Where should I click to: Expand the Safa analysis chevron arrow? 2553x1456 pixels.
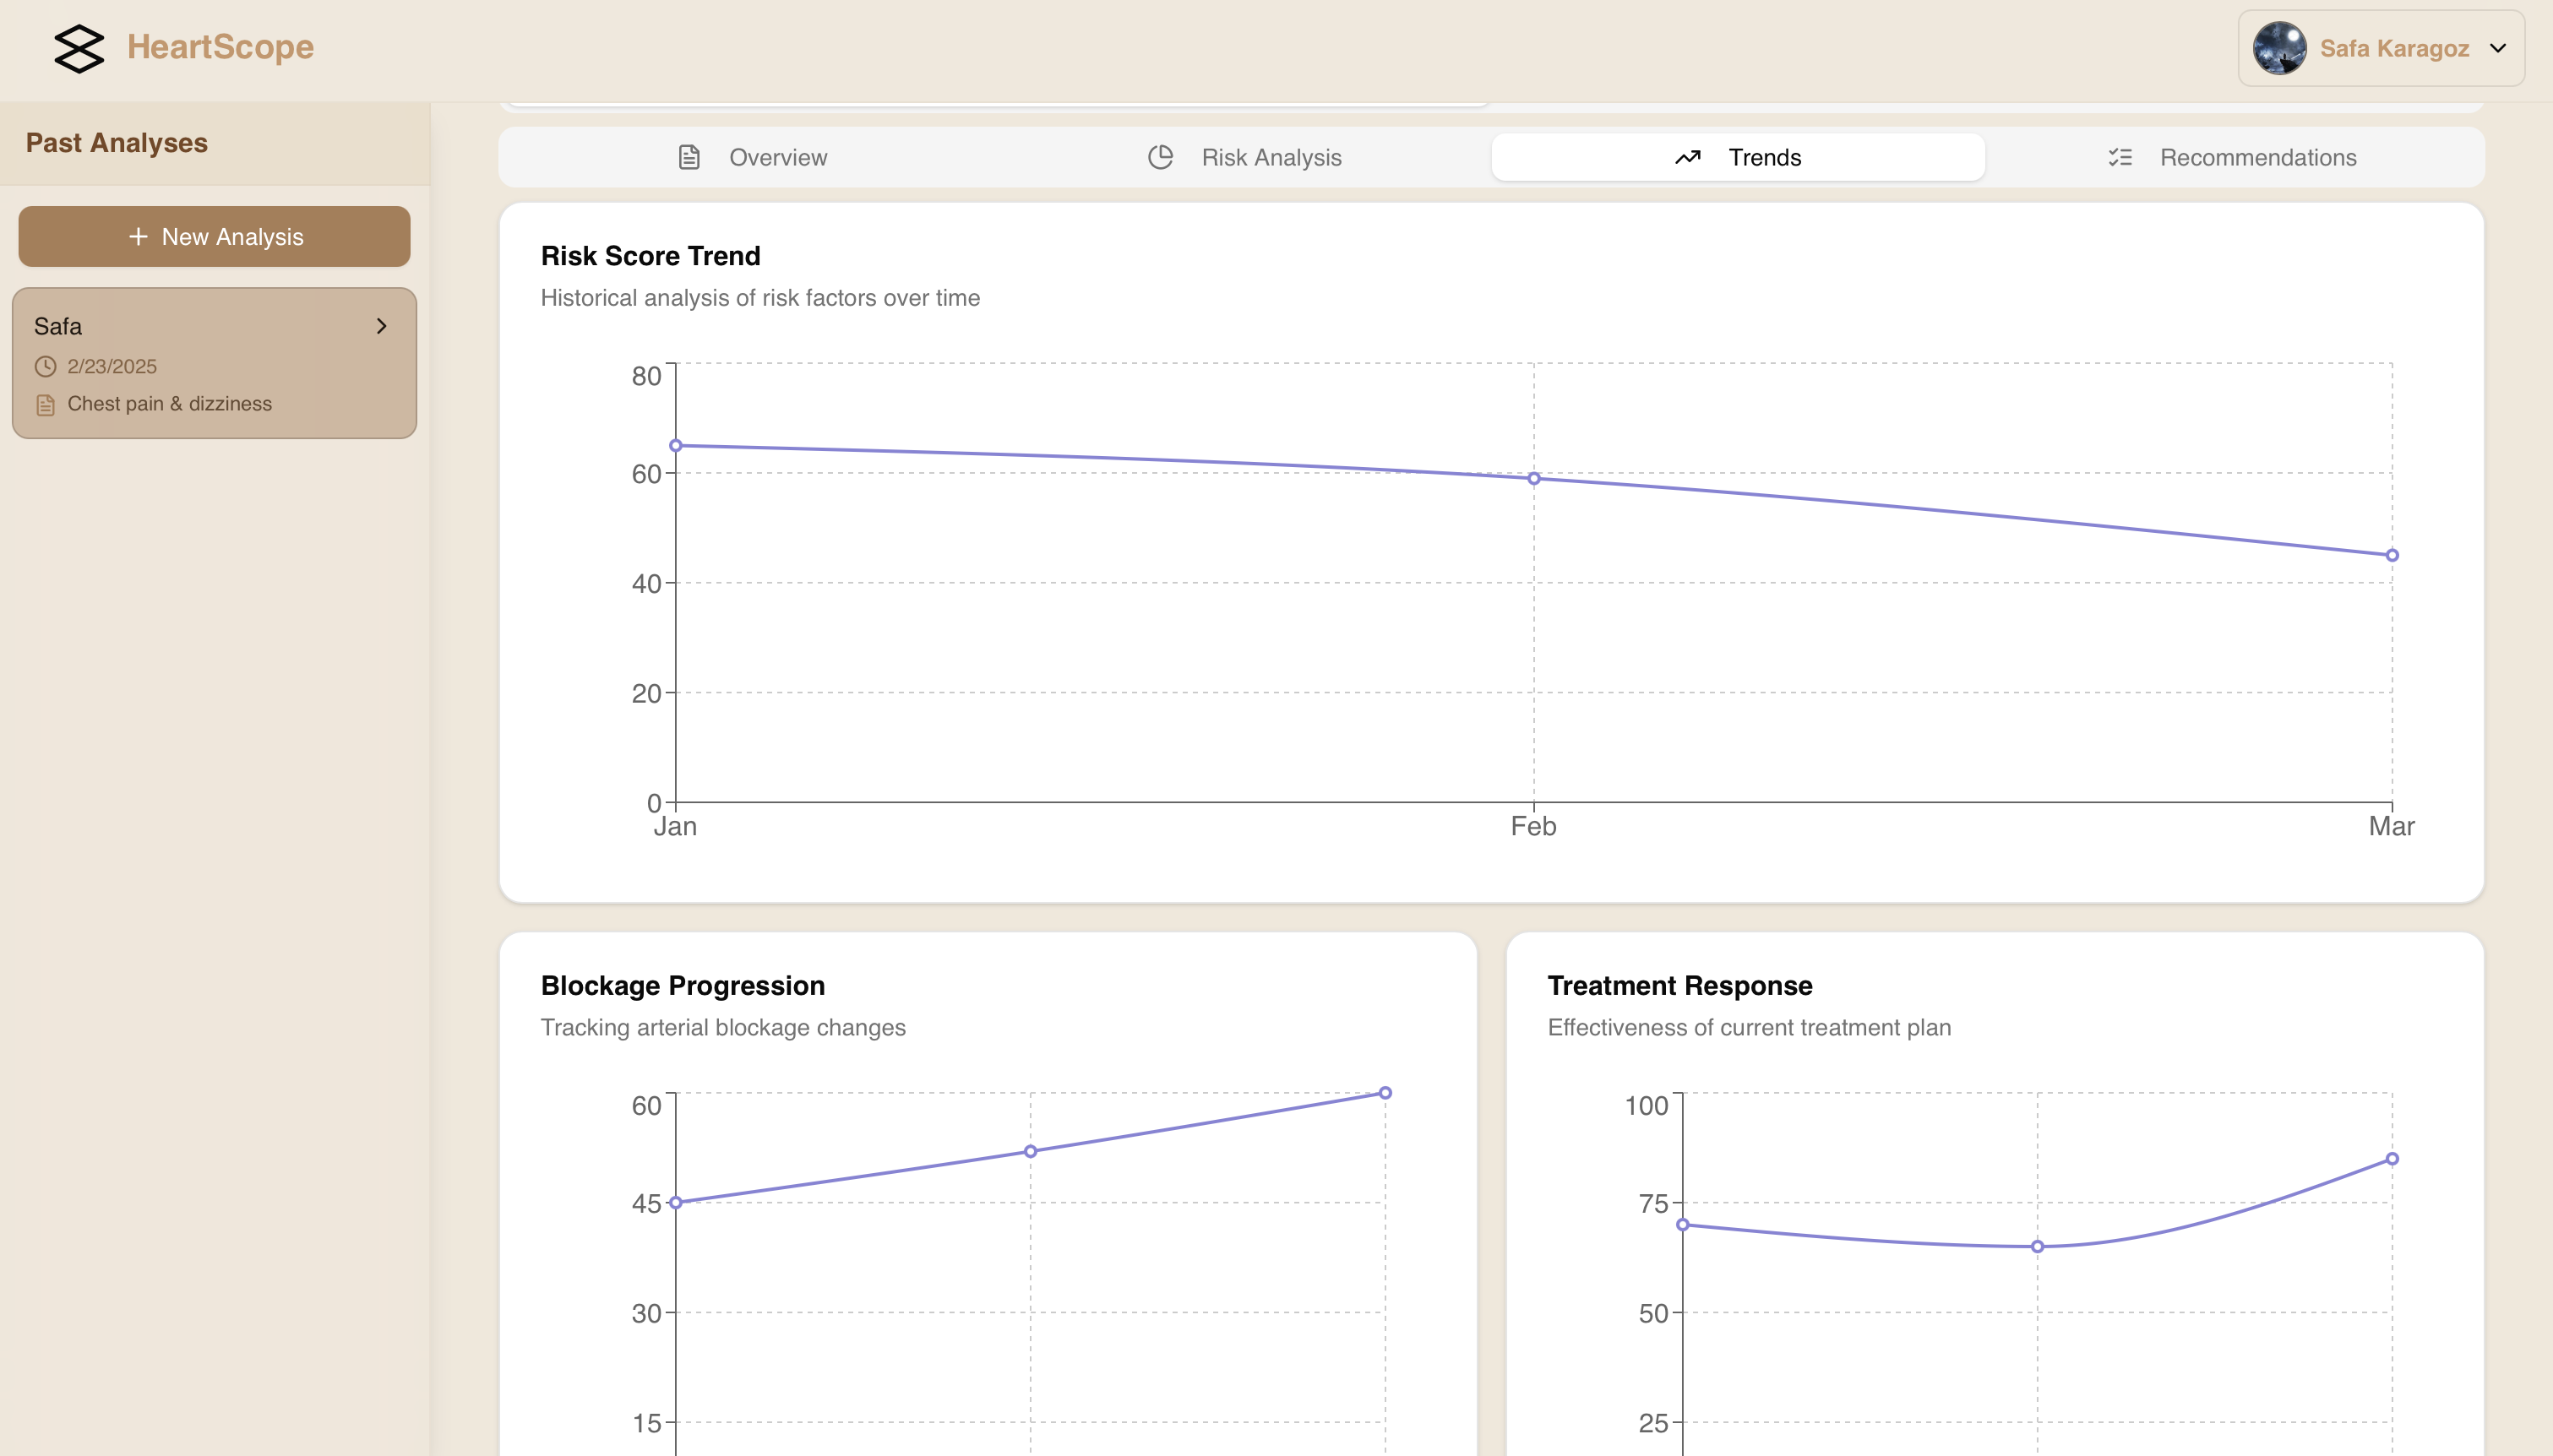[381, 326]
